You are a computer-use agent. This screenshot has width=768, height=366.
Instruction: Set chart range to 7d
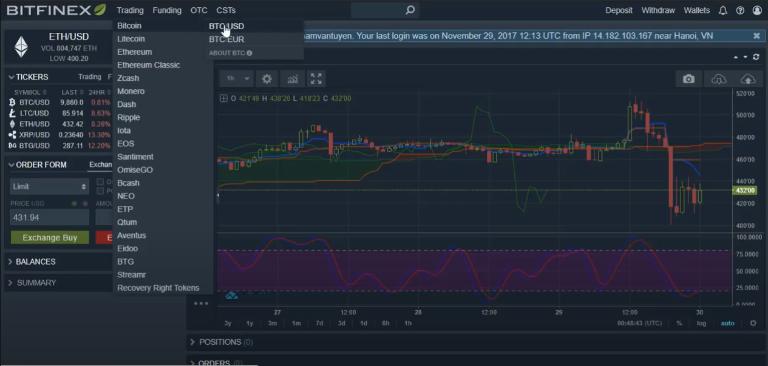click(319, 323)
